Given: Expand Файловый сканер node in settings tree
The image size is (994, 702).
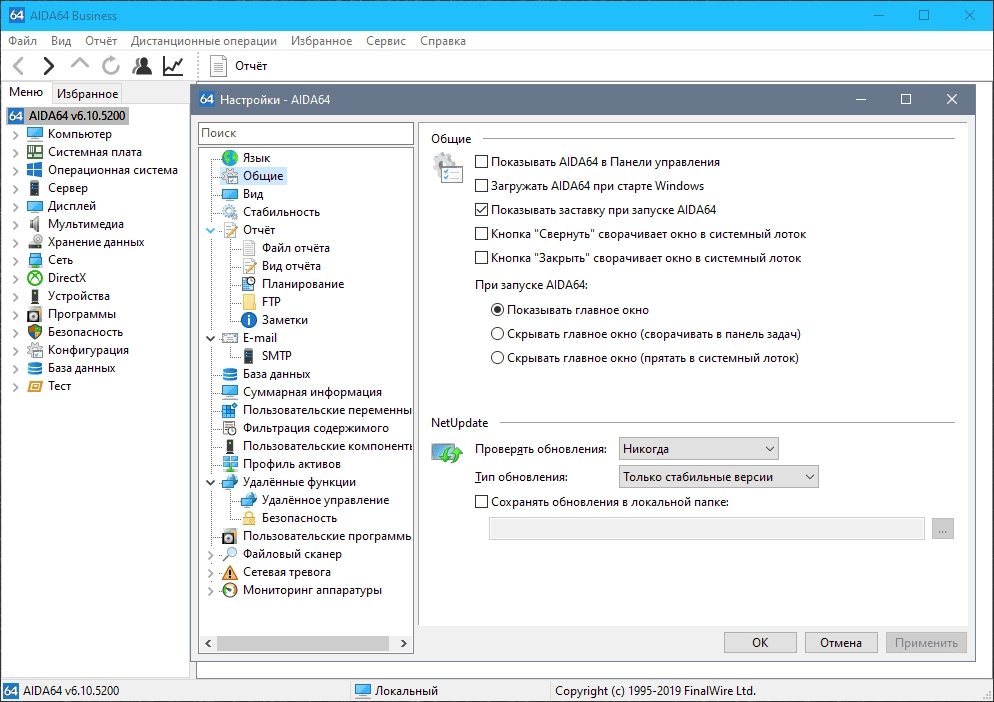Looking at the screenshot, I should pos(211,554).
